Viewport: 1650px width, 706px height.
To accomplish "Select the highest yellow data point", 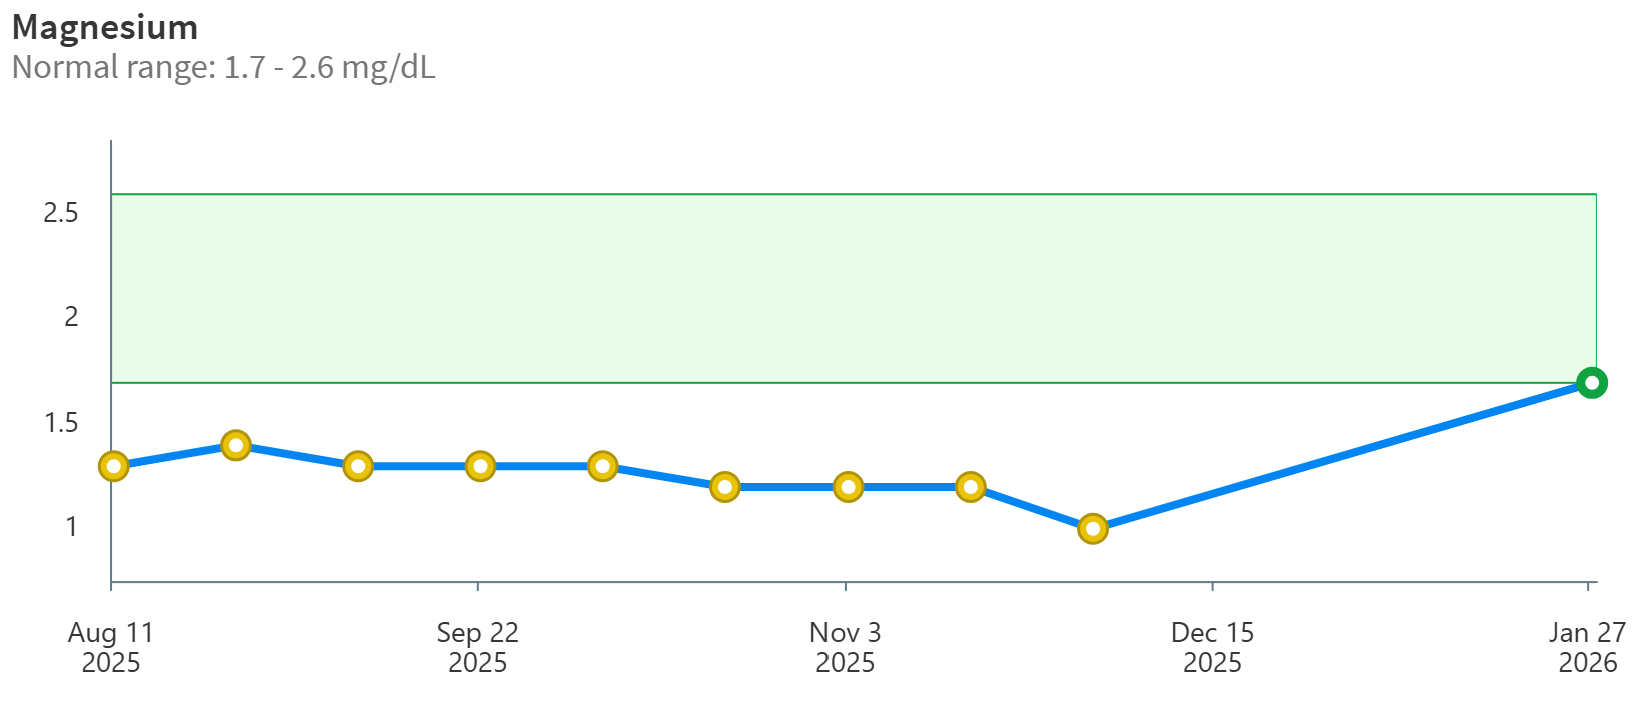I will coord(236,445).
